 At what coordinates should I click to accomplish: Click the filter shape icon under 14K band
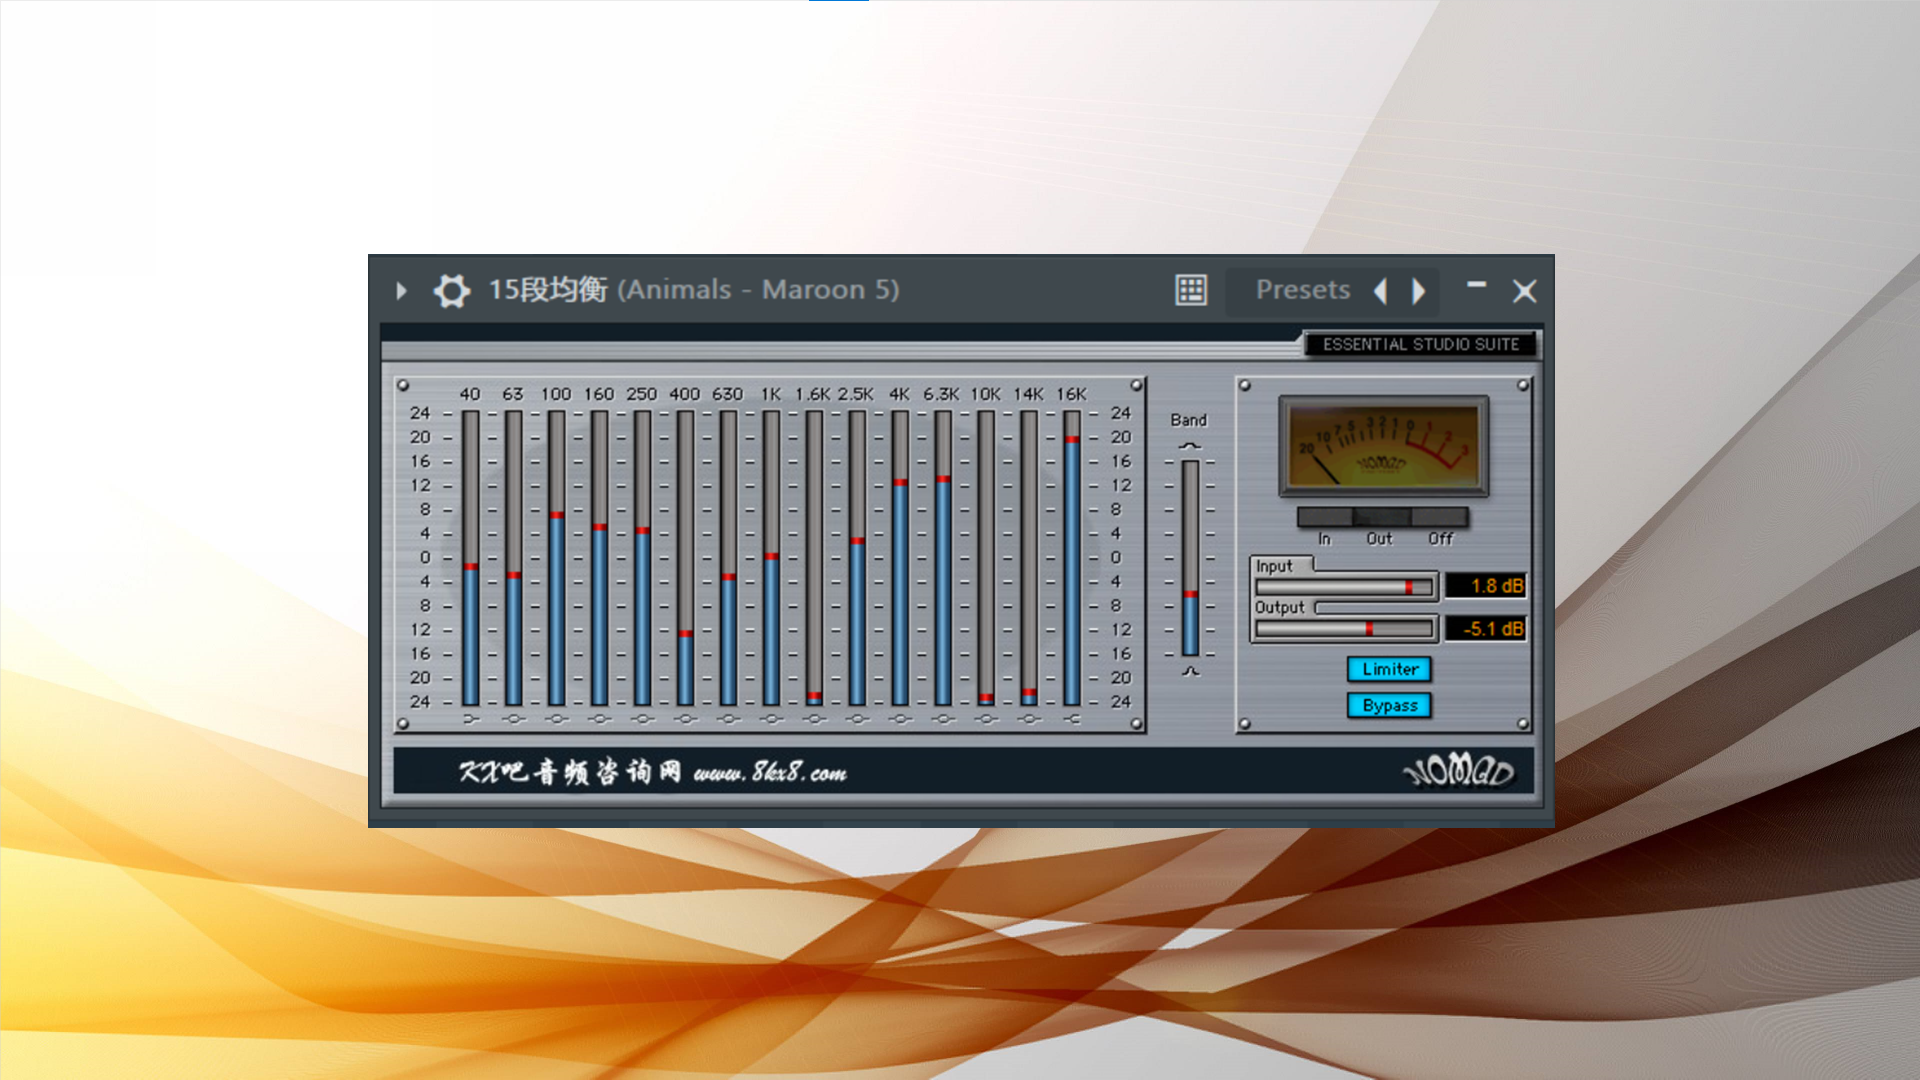[1030, 718]
